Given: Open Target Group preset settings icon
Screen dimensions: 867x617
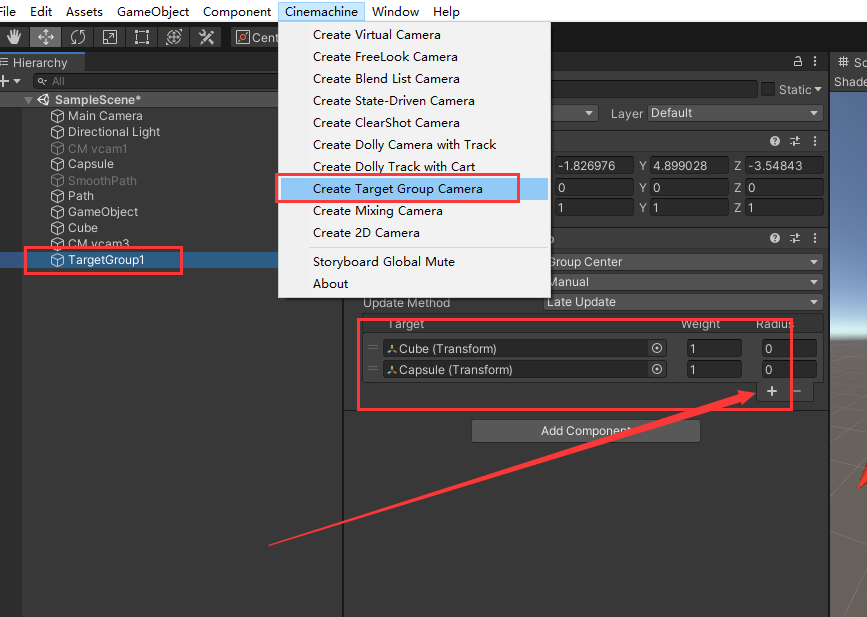Looking at the screenshot, I should [x=795, y=238].
